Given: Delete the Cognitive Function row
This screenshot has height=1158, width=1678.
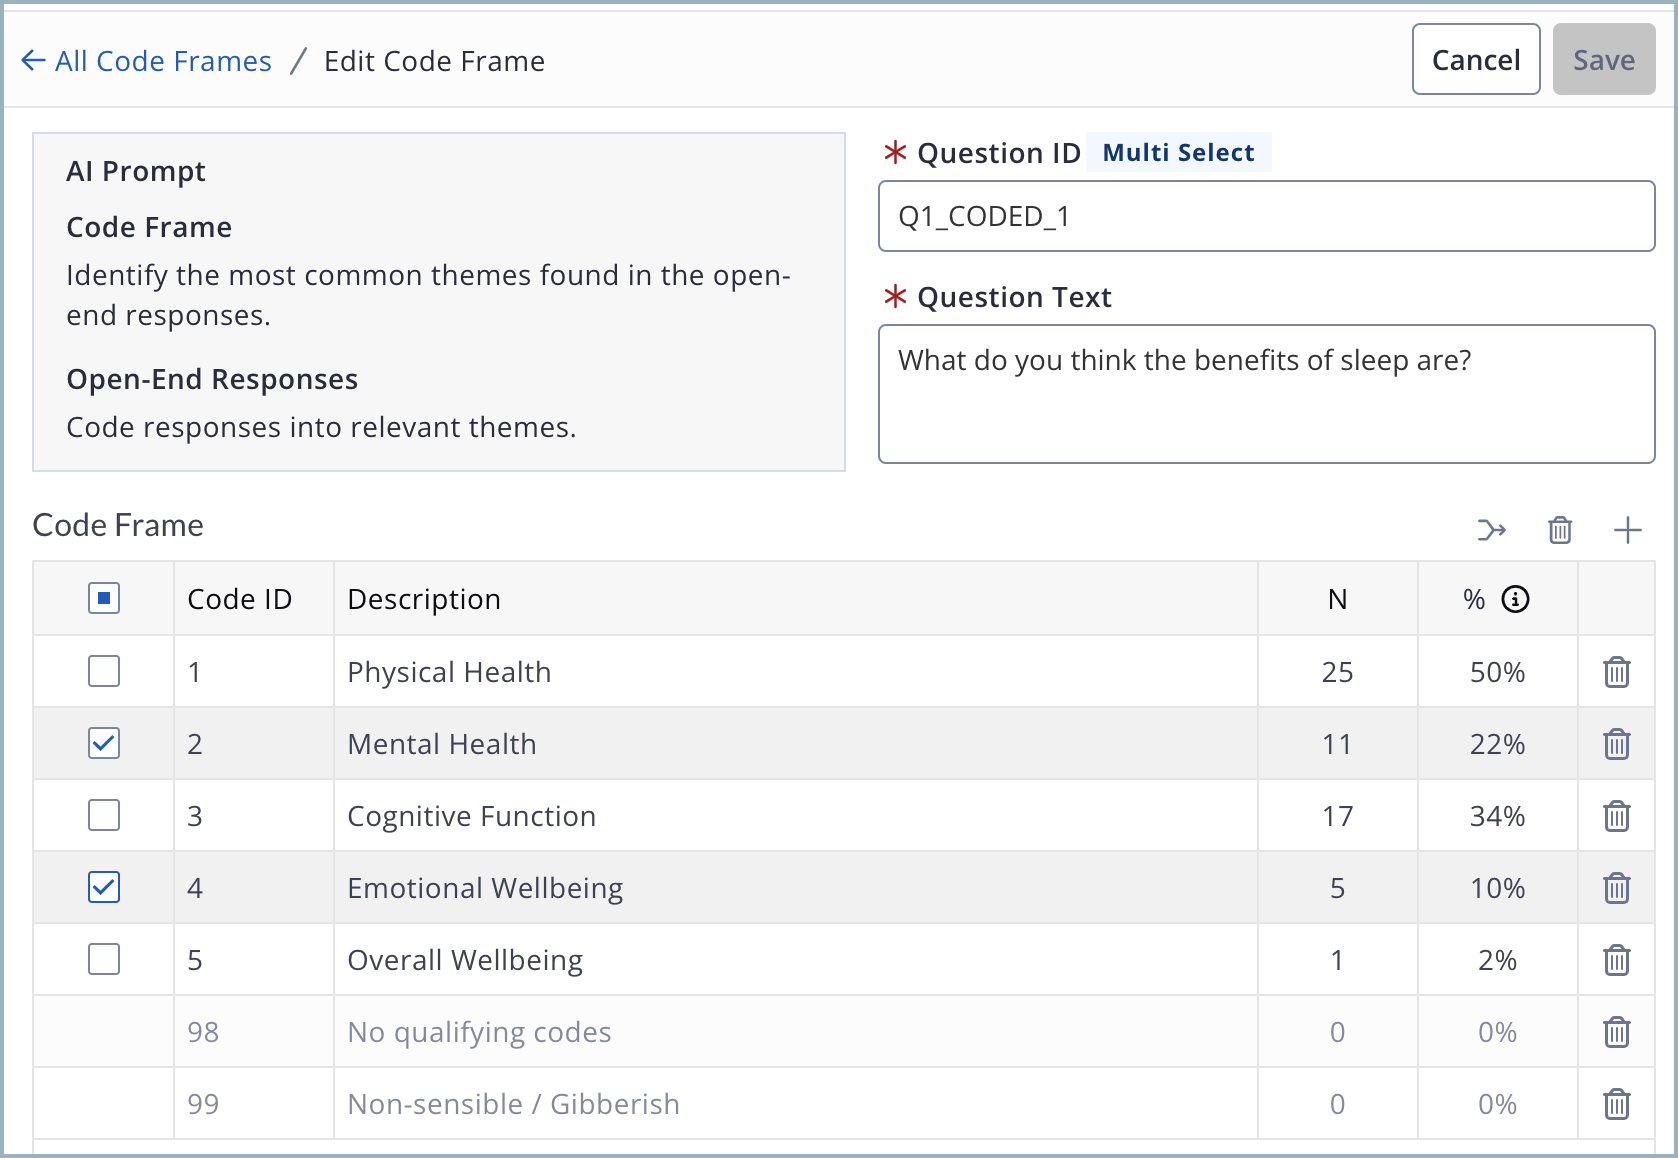Looking at the screenshot, I should (x=1617, y=816).
